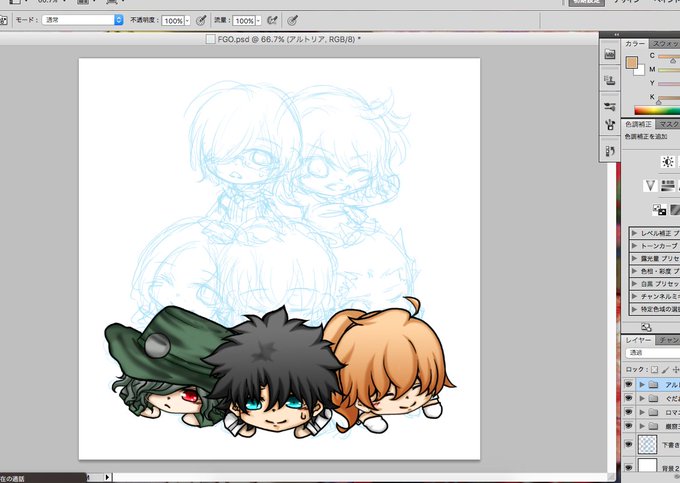Image resolution: width=680 pixels, height=483 pixels.
Task: Hide the アルトリア layer group
Action: click(628, 385)
